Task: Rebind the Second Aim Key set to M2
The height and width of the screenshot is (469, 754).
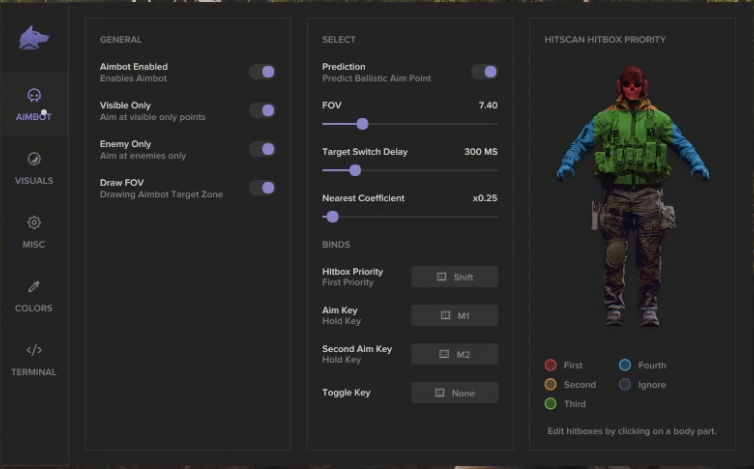Action: (x=454, y=354)
